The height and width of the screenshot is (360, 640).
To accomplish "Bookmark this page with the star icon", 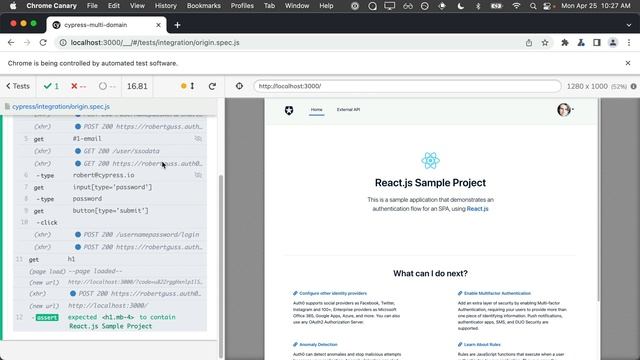I will pyautogui.click(x=545, y=42).
